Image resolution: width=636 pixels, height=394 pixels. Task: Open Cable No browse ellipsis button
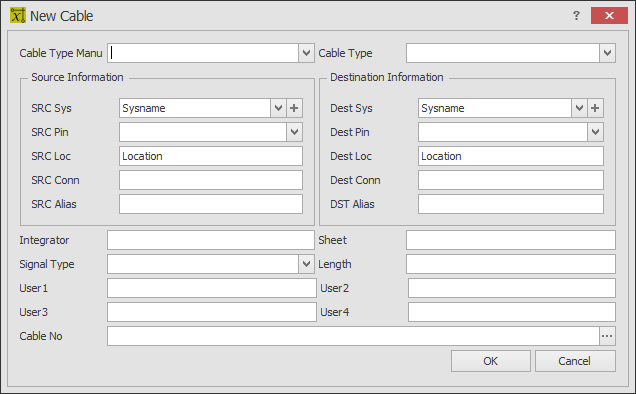coord(607,336)
